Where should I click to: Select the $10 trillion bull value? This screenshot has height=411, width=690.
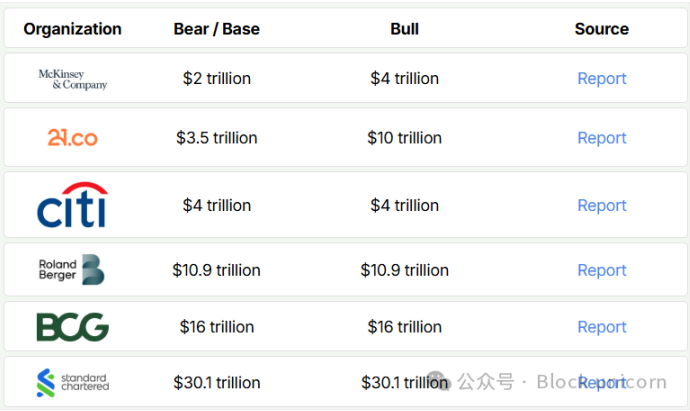tap(404, 138)
